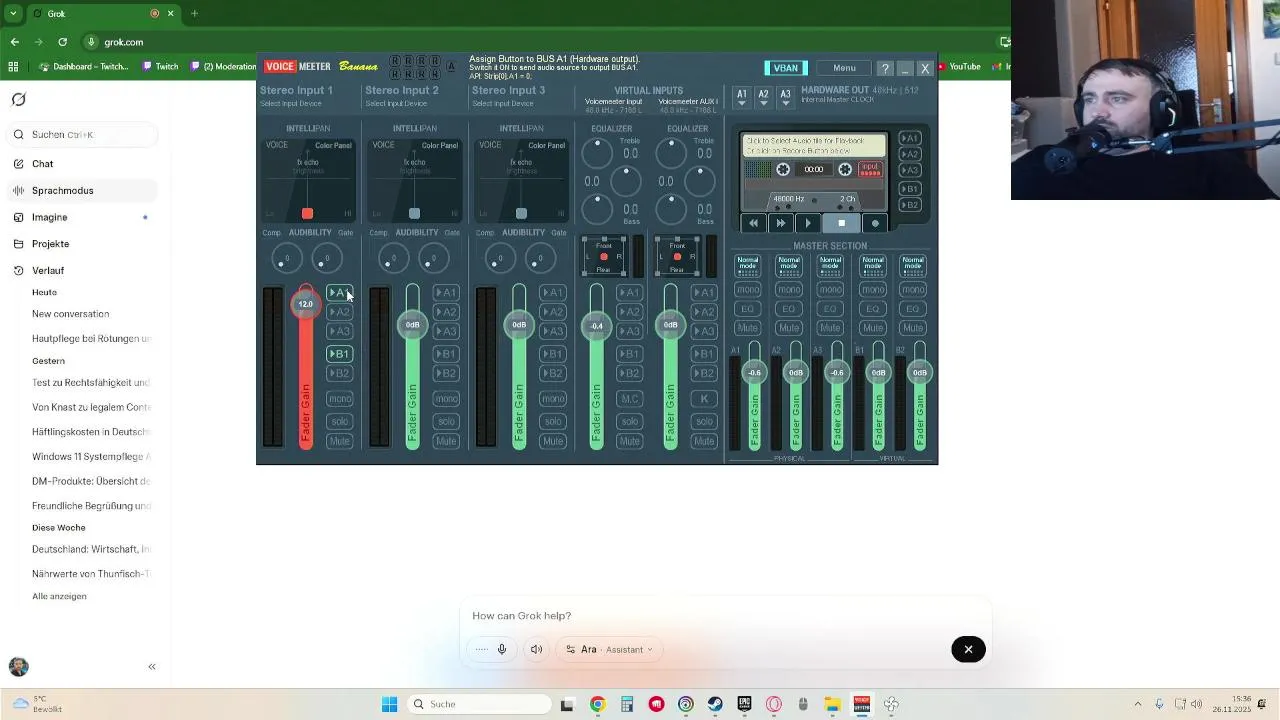The height and width of the screenshot is (720, 1280).
Task: Click the A1 bus Normal mode selector
Action: click(748, 265)
